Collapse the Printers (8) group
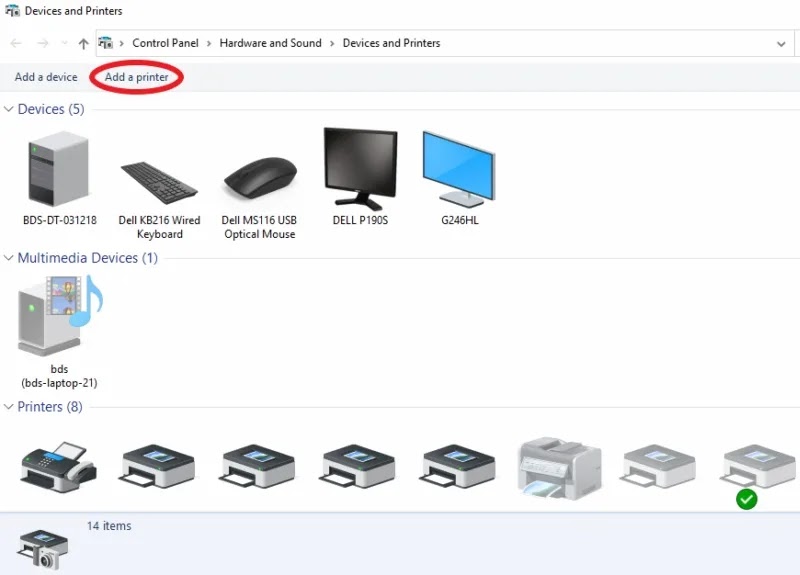 [x=8, y=407]
